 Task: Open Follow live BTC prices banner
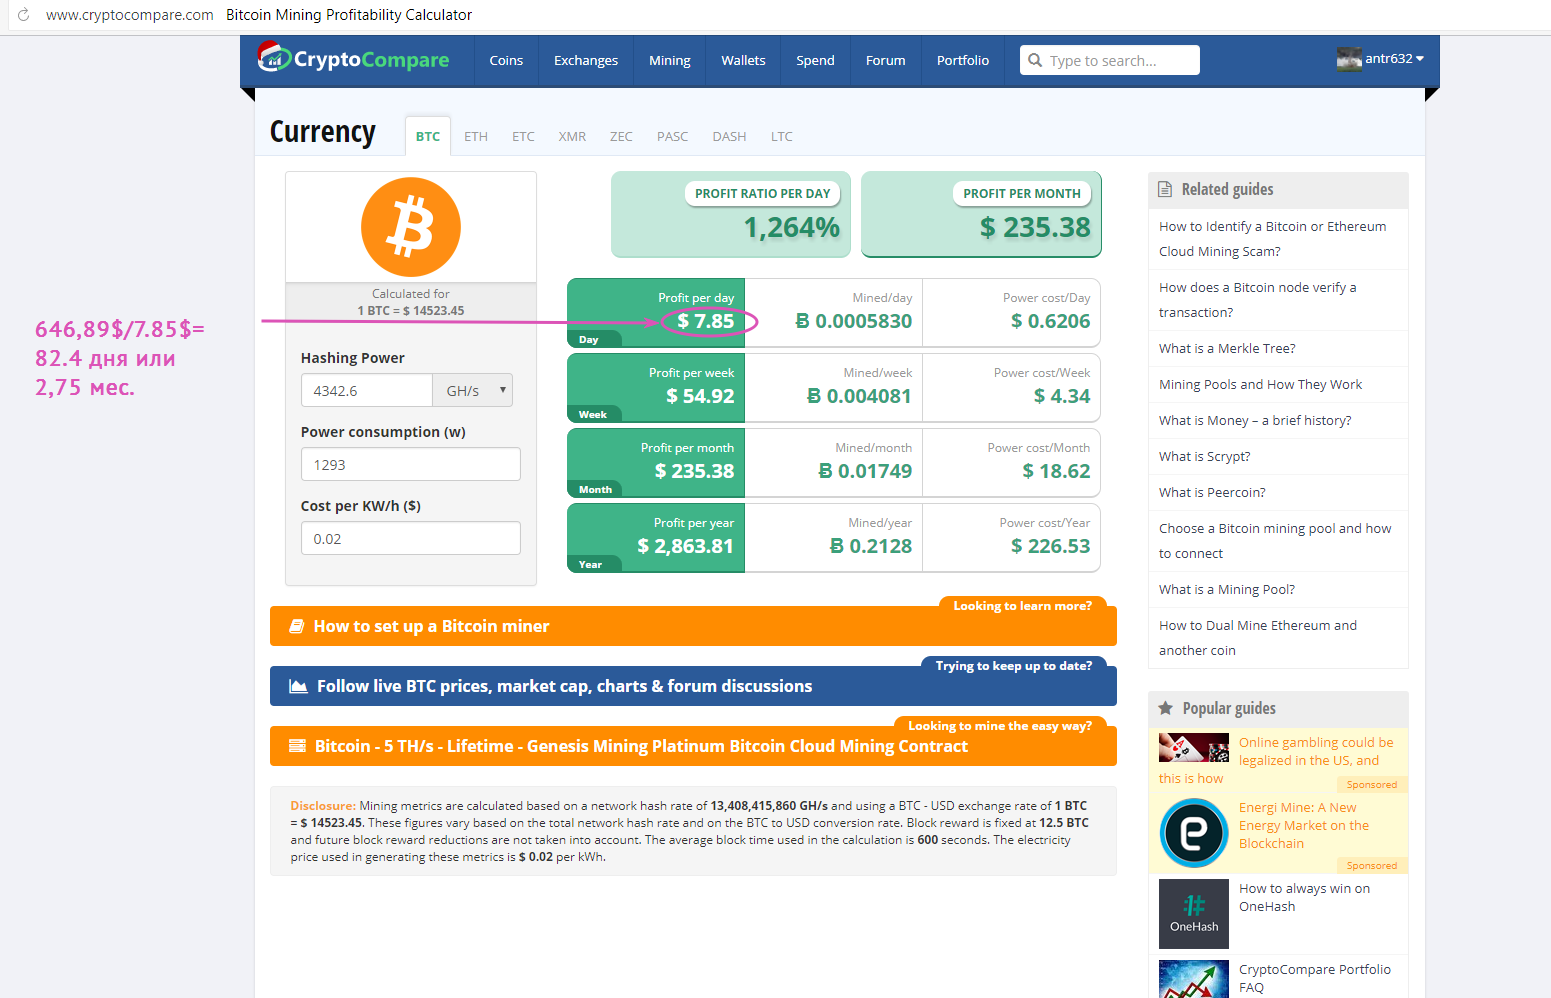pos(693,686)
